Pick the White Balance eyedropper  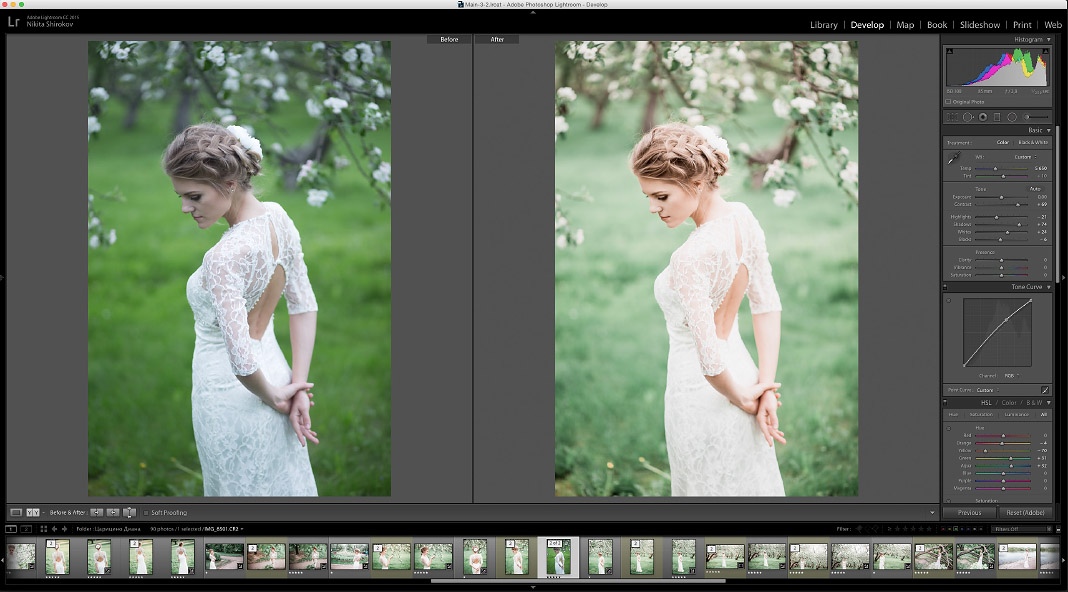click(954, 158)
